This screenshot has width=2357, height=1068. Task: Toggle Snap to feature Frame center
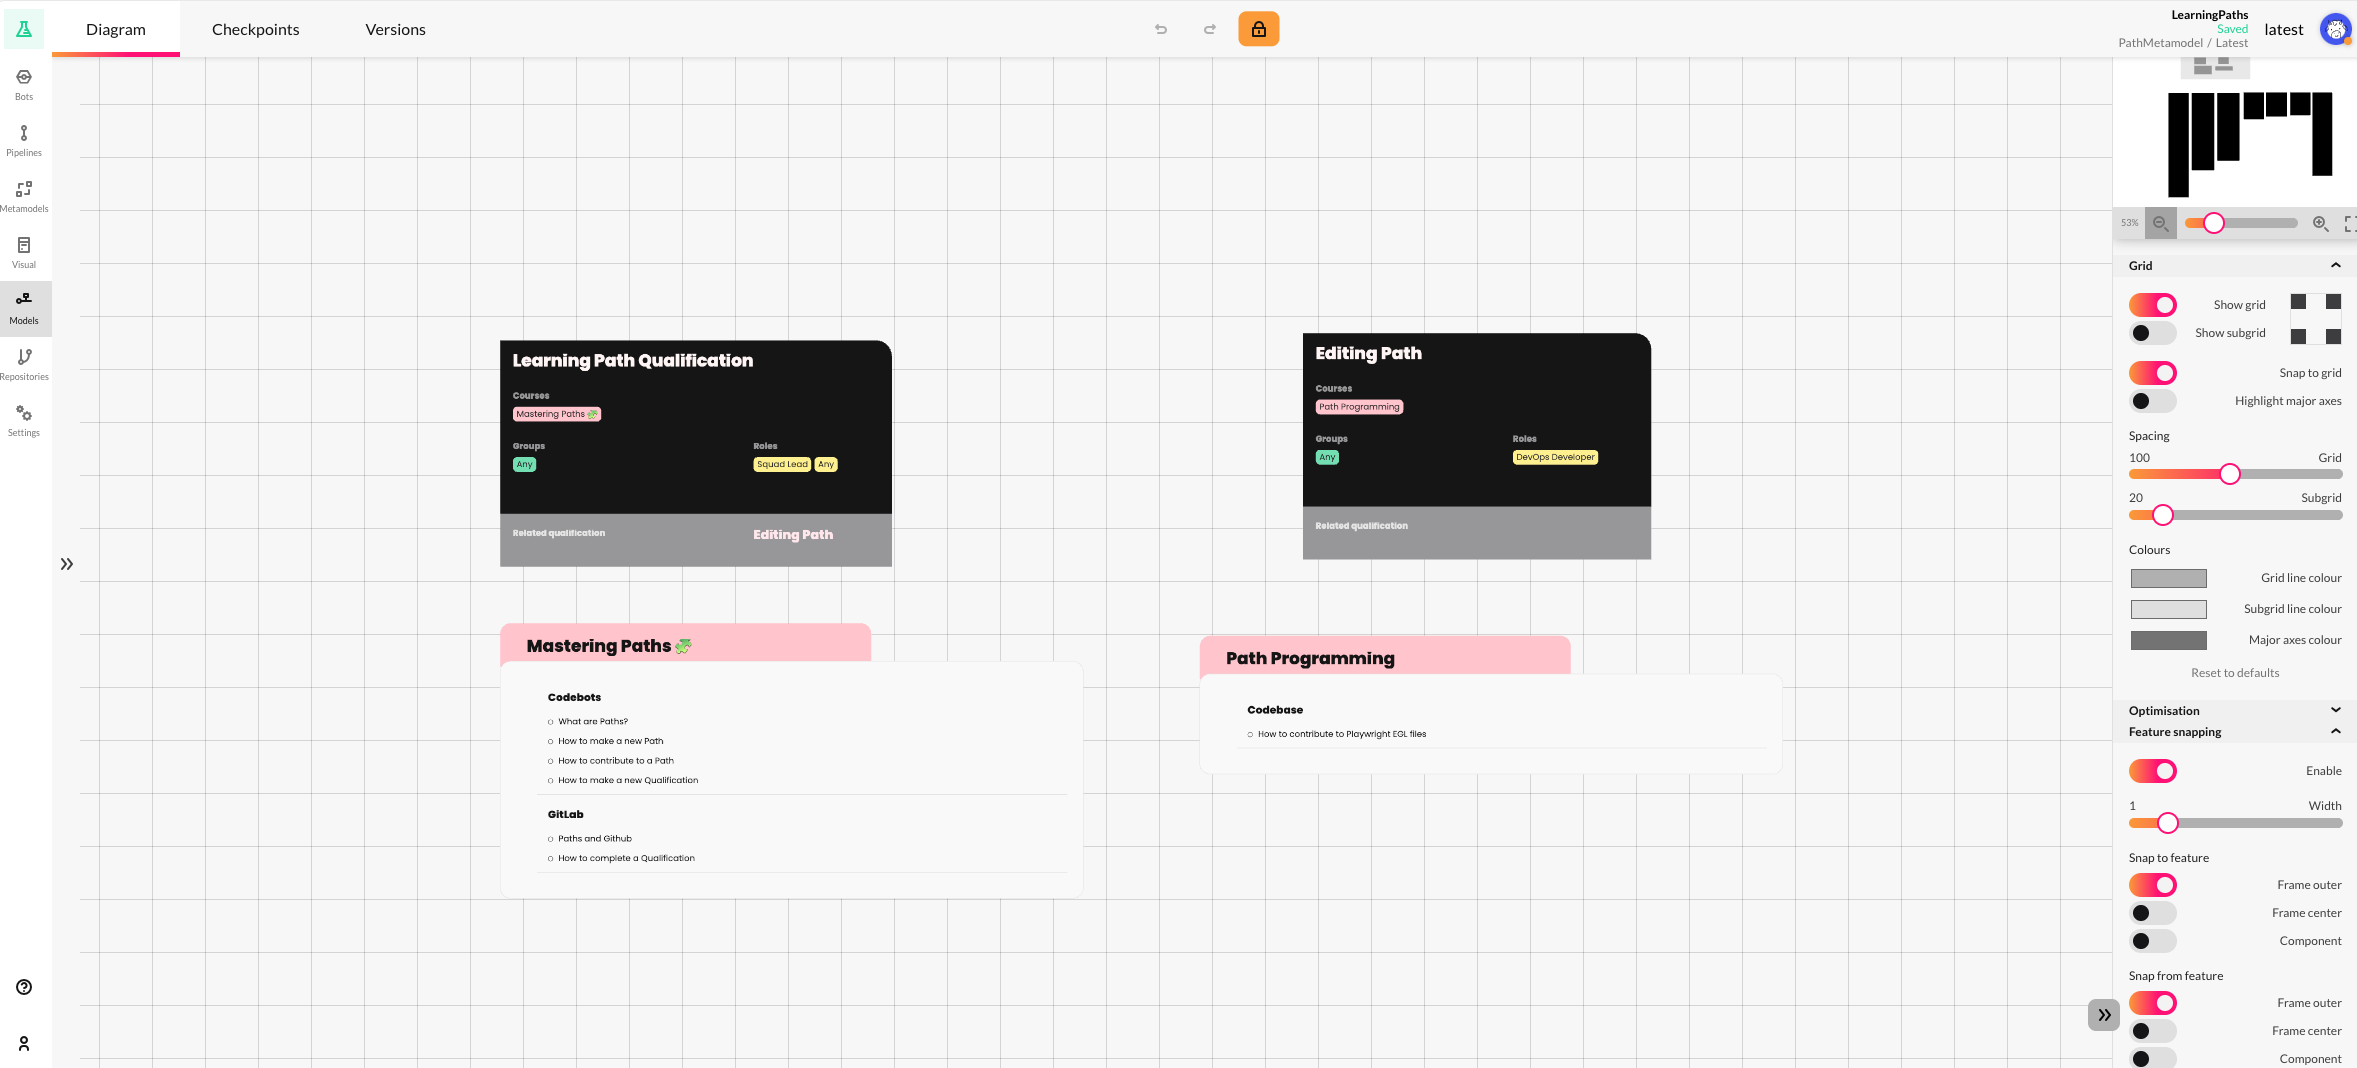pyautogui.click(x=2153, y=913)
